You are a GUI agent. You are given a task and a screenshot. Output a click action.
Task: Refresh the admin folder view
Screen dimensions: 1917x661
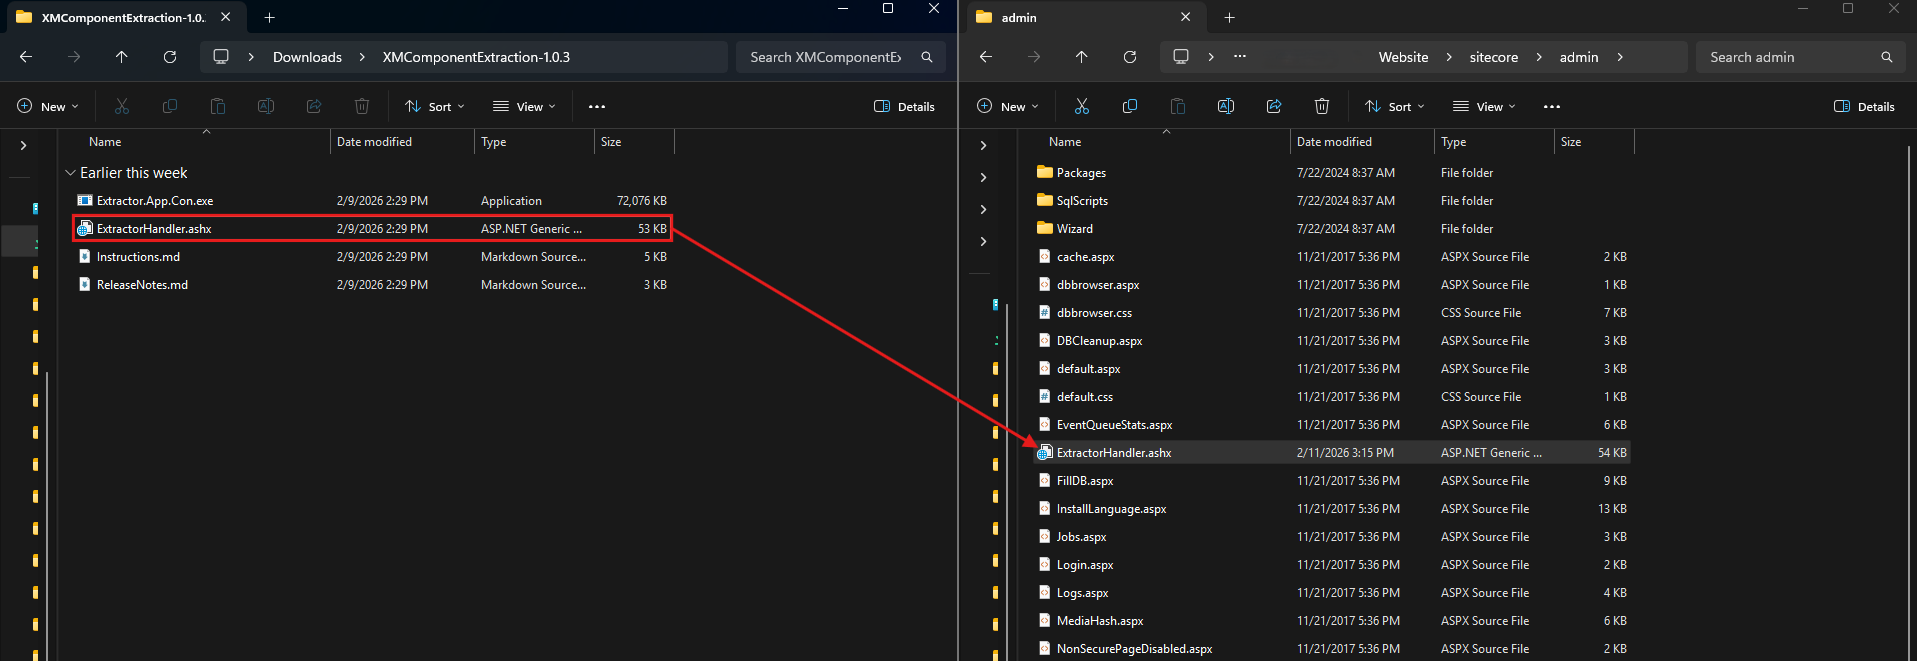coord(1130,57)
